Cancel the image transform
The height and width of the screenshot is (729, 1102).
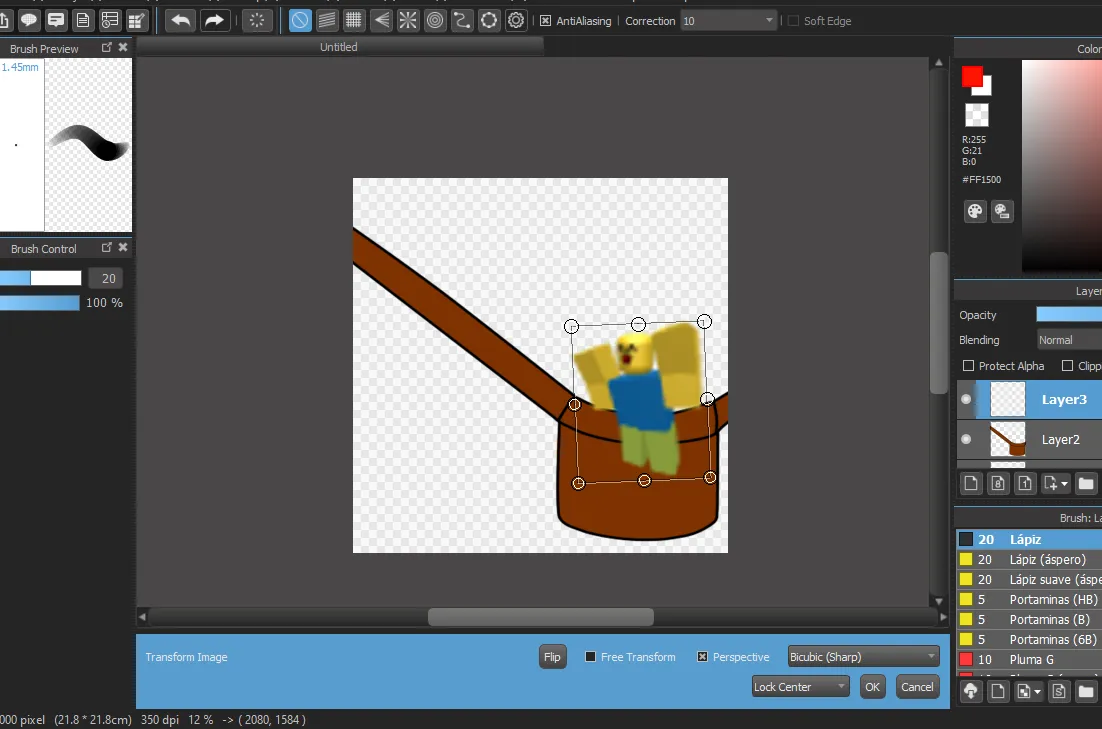coord(917,687)
